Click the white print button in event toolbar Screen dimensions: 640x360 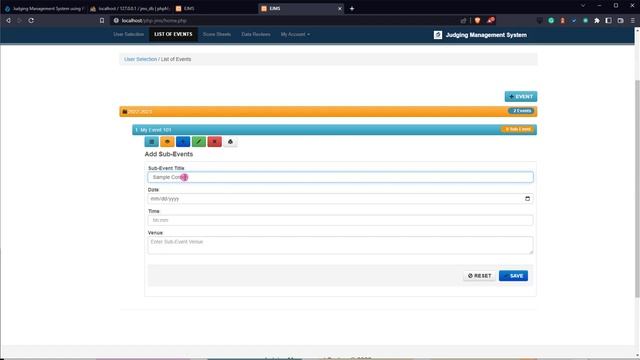click(x=230, y=142)
